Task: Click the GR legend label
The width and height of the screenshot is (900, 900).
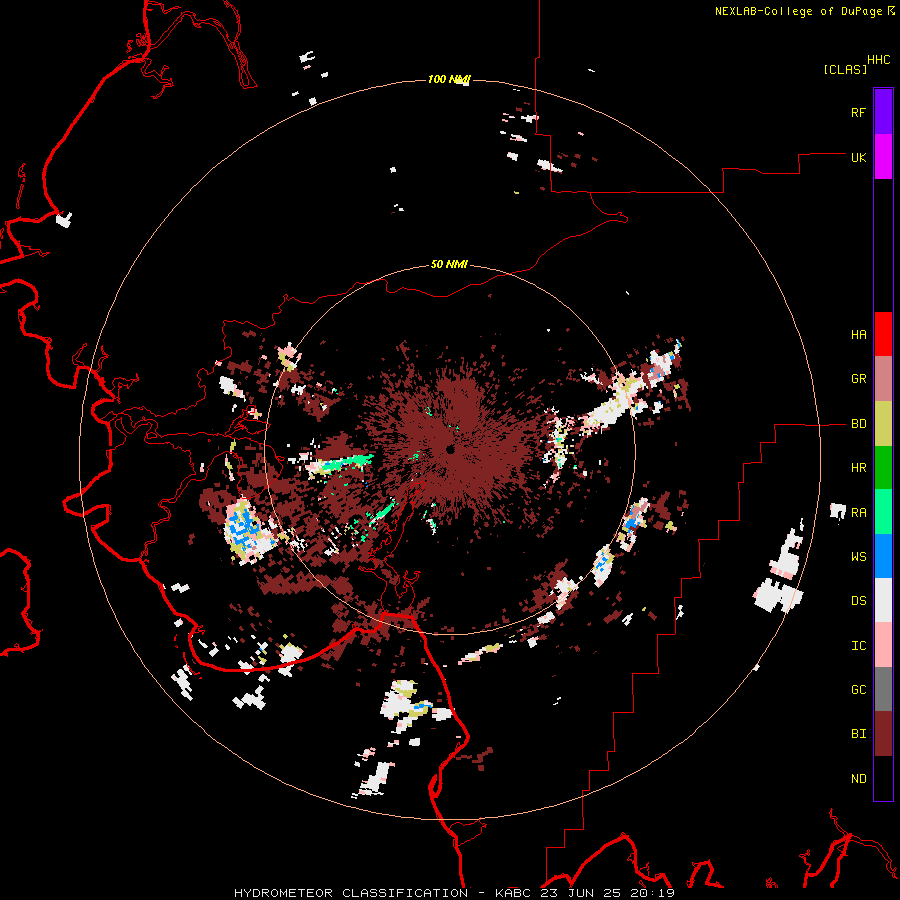Action: (858, 379)
